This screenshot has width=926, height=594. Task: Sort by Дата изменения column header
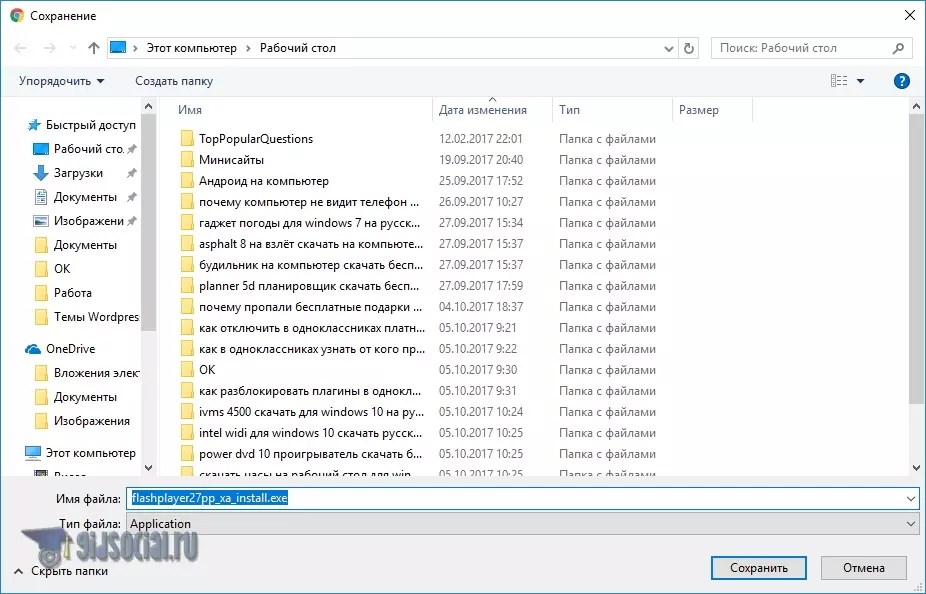pos(482,110)
